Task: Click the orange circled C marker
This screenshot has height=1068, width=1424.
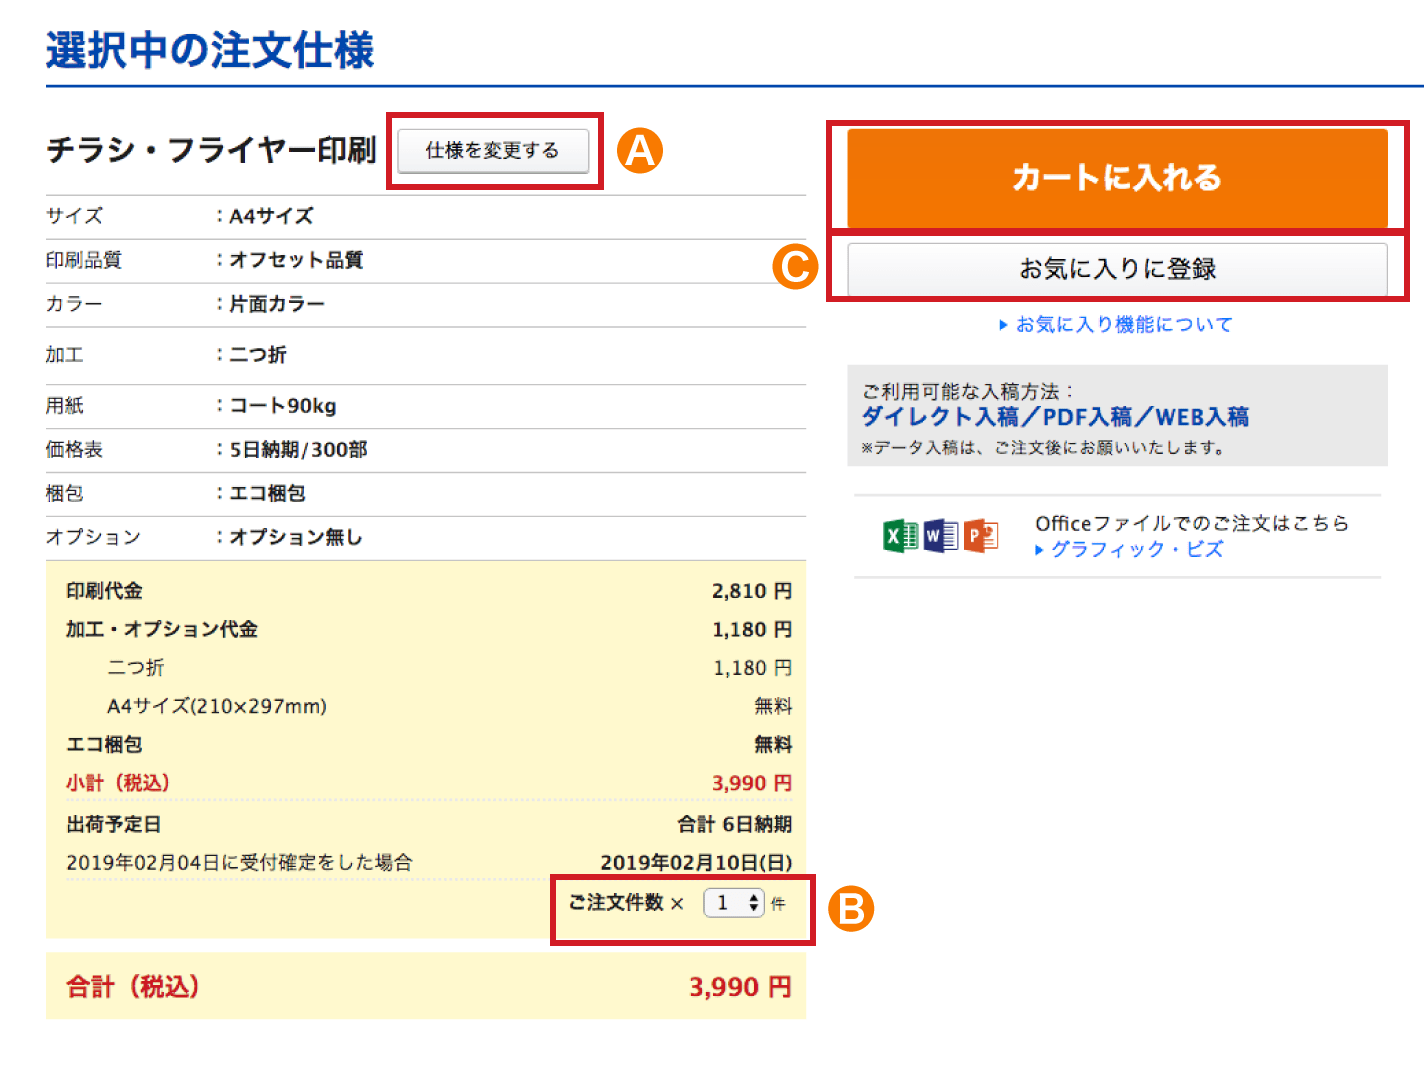Action: pos(795,267)
